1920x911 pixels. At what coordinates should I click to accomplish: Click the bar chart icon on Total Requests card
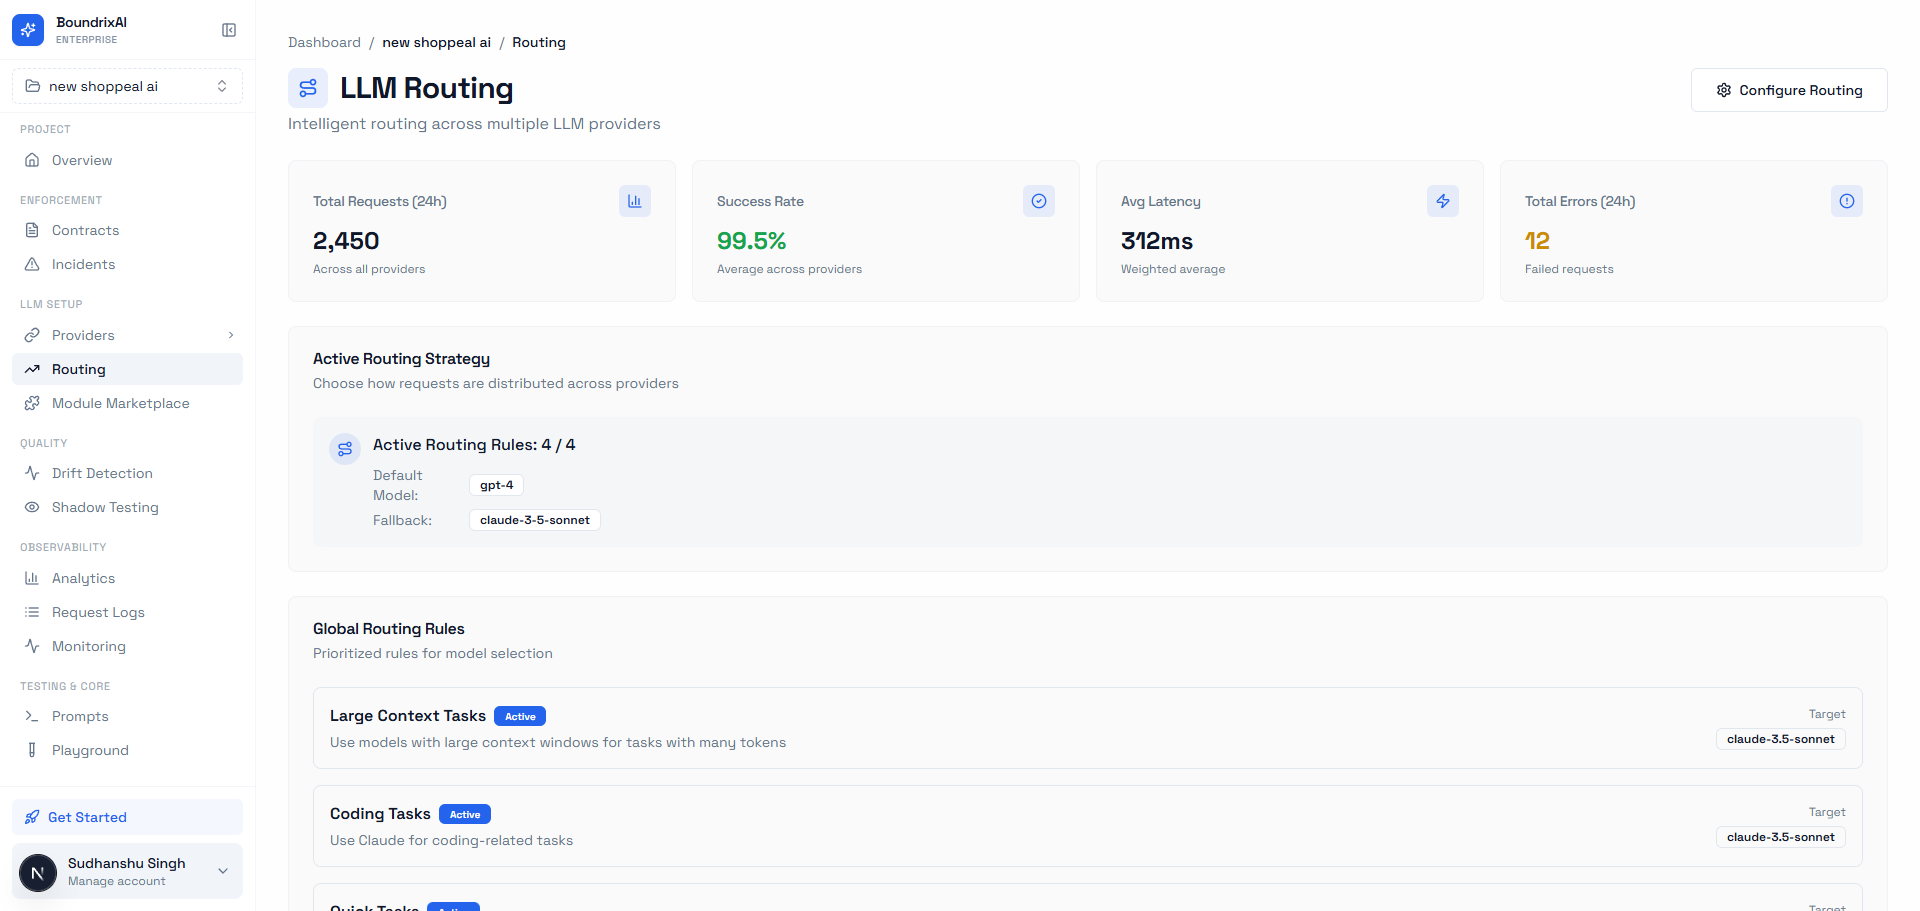(634, 201)
